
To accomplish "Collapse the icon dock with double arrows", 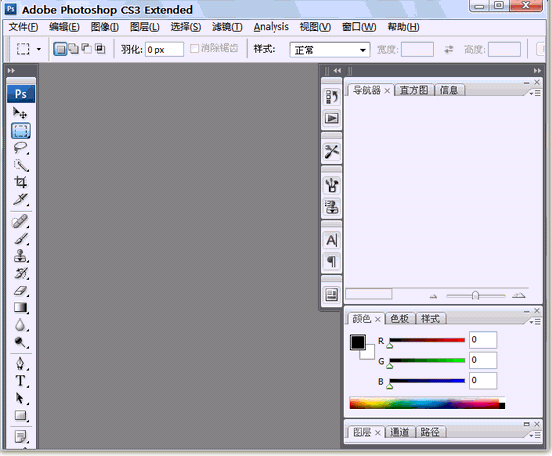I will click(x=337, y=71).
